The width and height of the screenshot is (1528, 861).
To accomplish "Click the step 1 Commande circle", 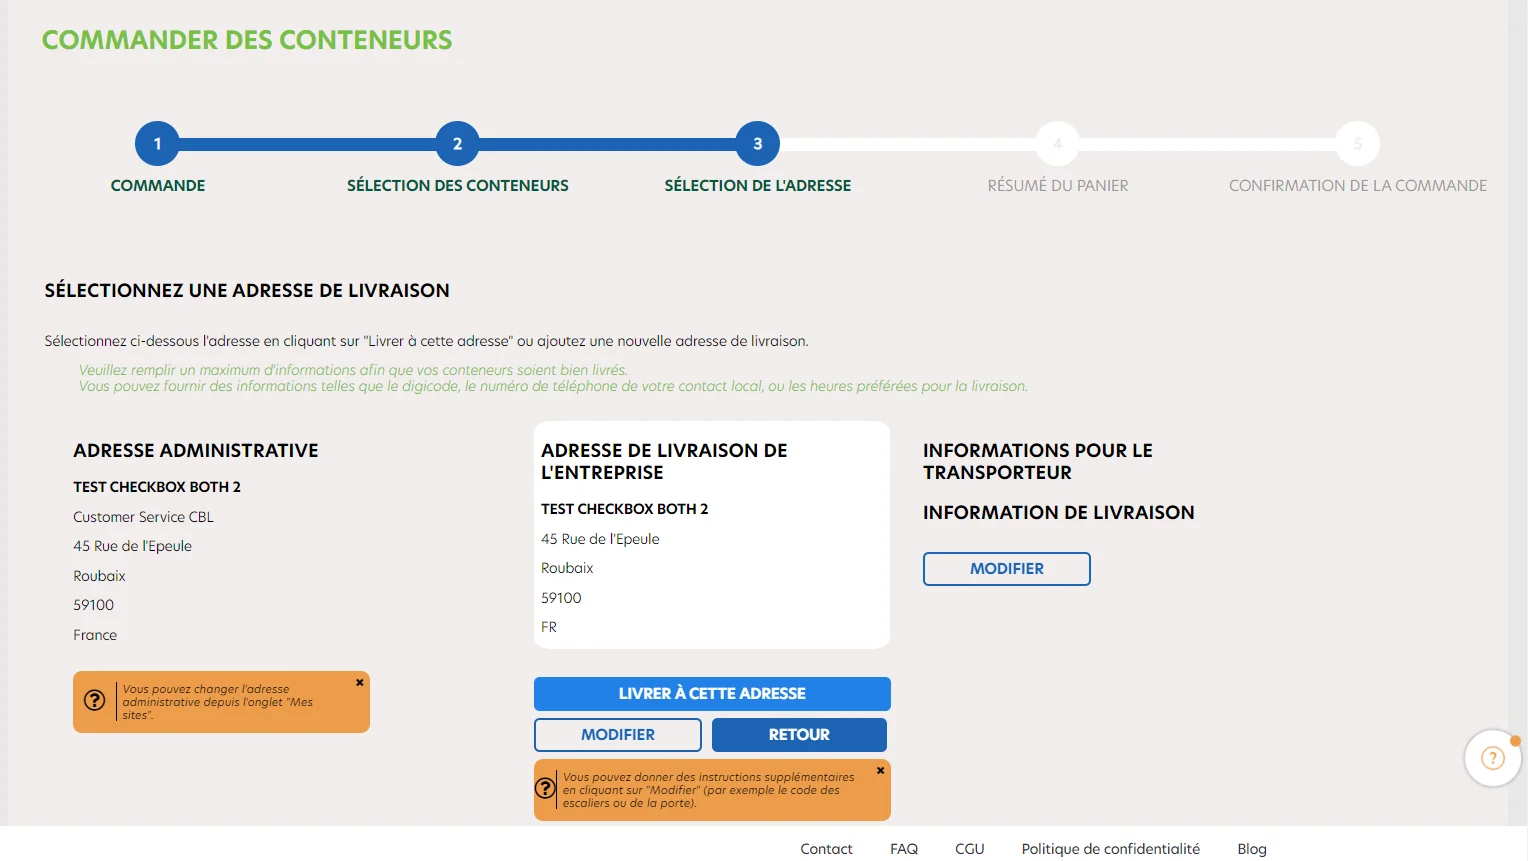I will (157, 144).
